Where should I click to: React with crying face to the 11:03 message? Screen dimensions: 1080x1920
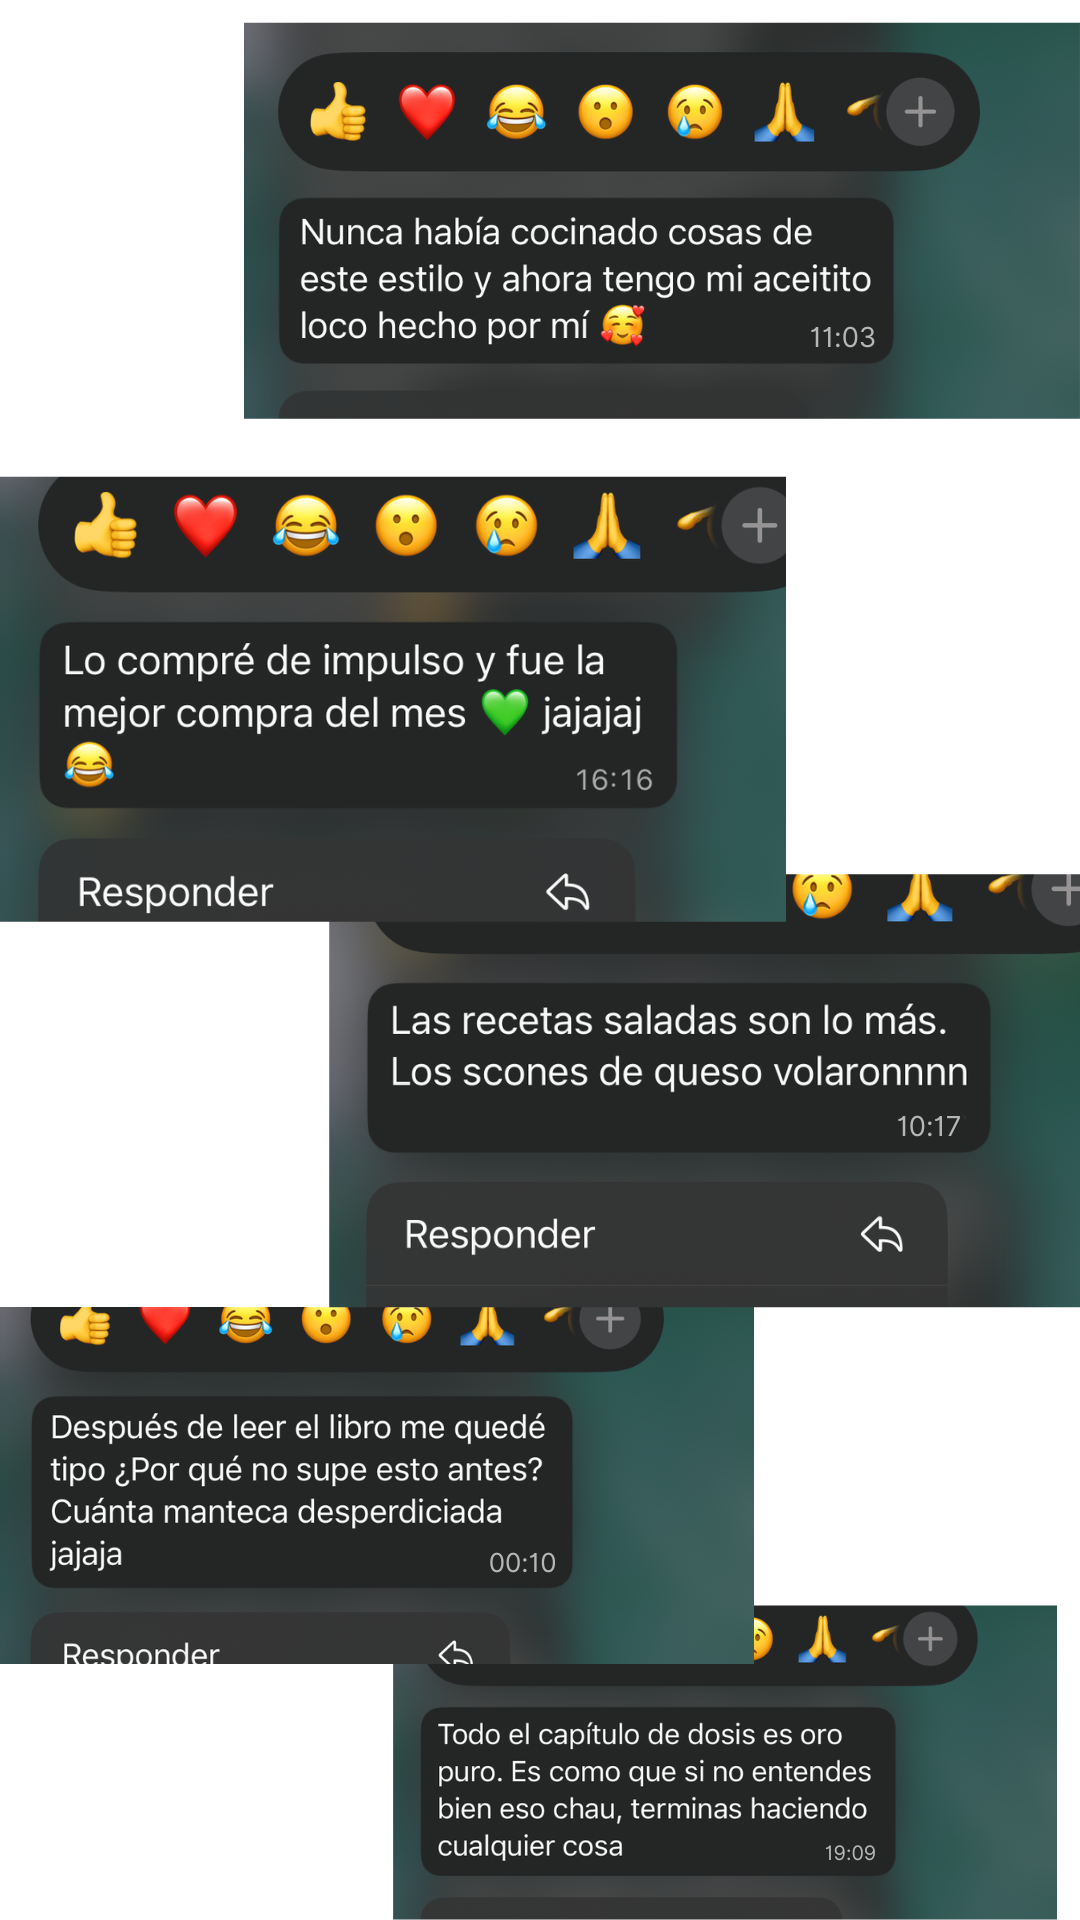click(695, 111)
